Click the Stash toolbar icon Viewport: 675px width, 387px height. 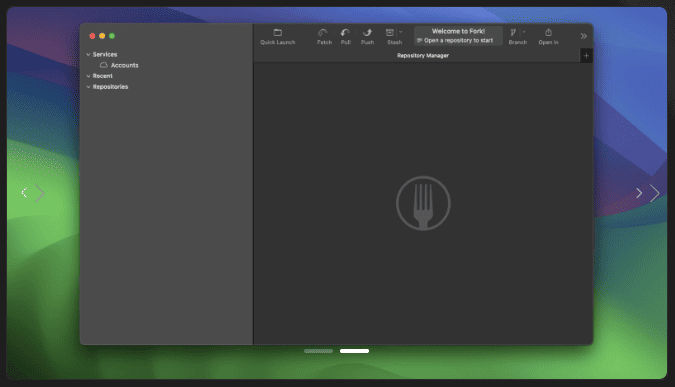390,33
